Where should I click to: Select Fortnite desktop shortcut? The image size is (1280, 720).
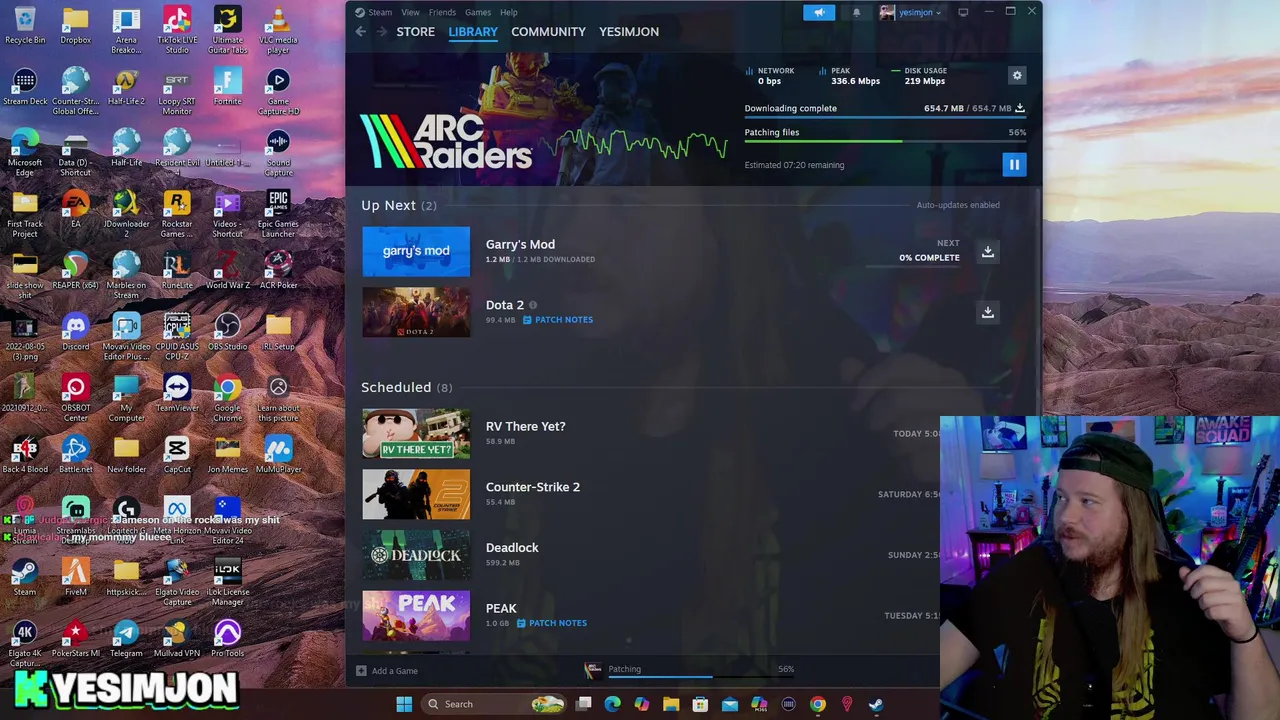click(227, 87)
